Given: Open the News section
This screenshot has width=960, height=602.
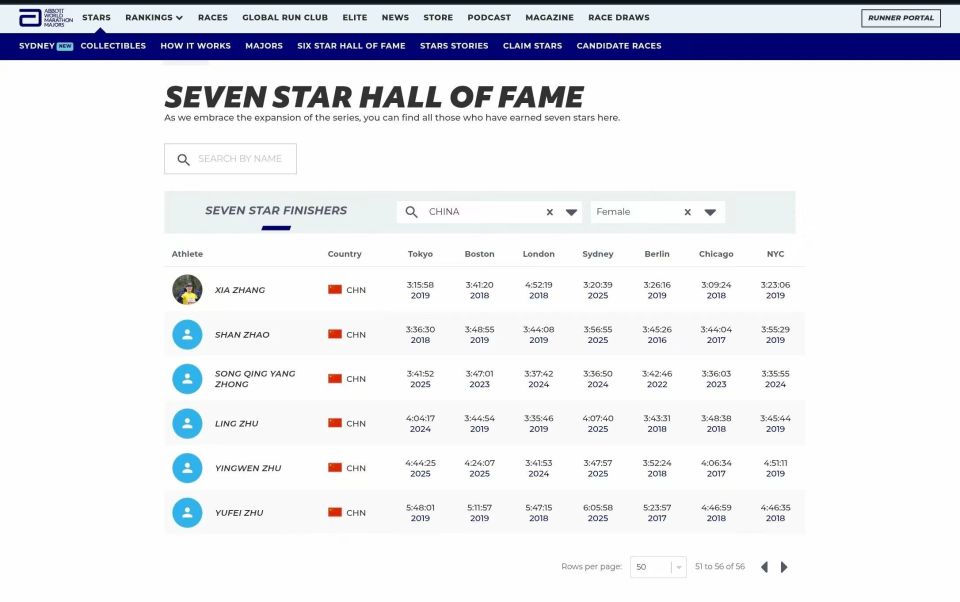Looking at the screenshot, I should [x=396, y=18].
